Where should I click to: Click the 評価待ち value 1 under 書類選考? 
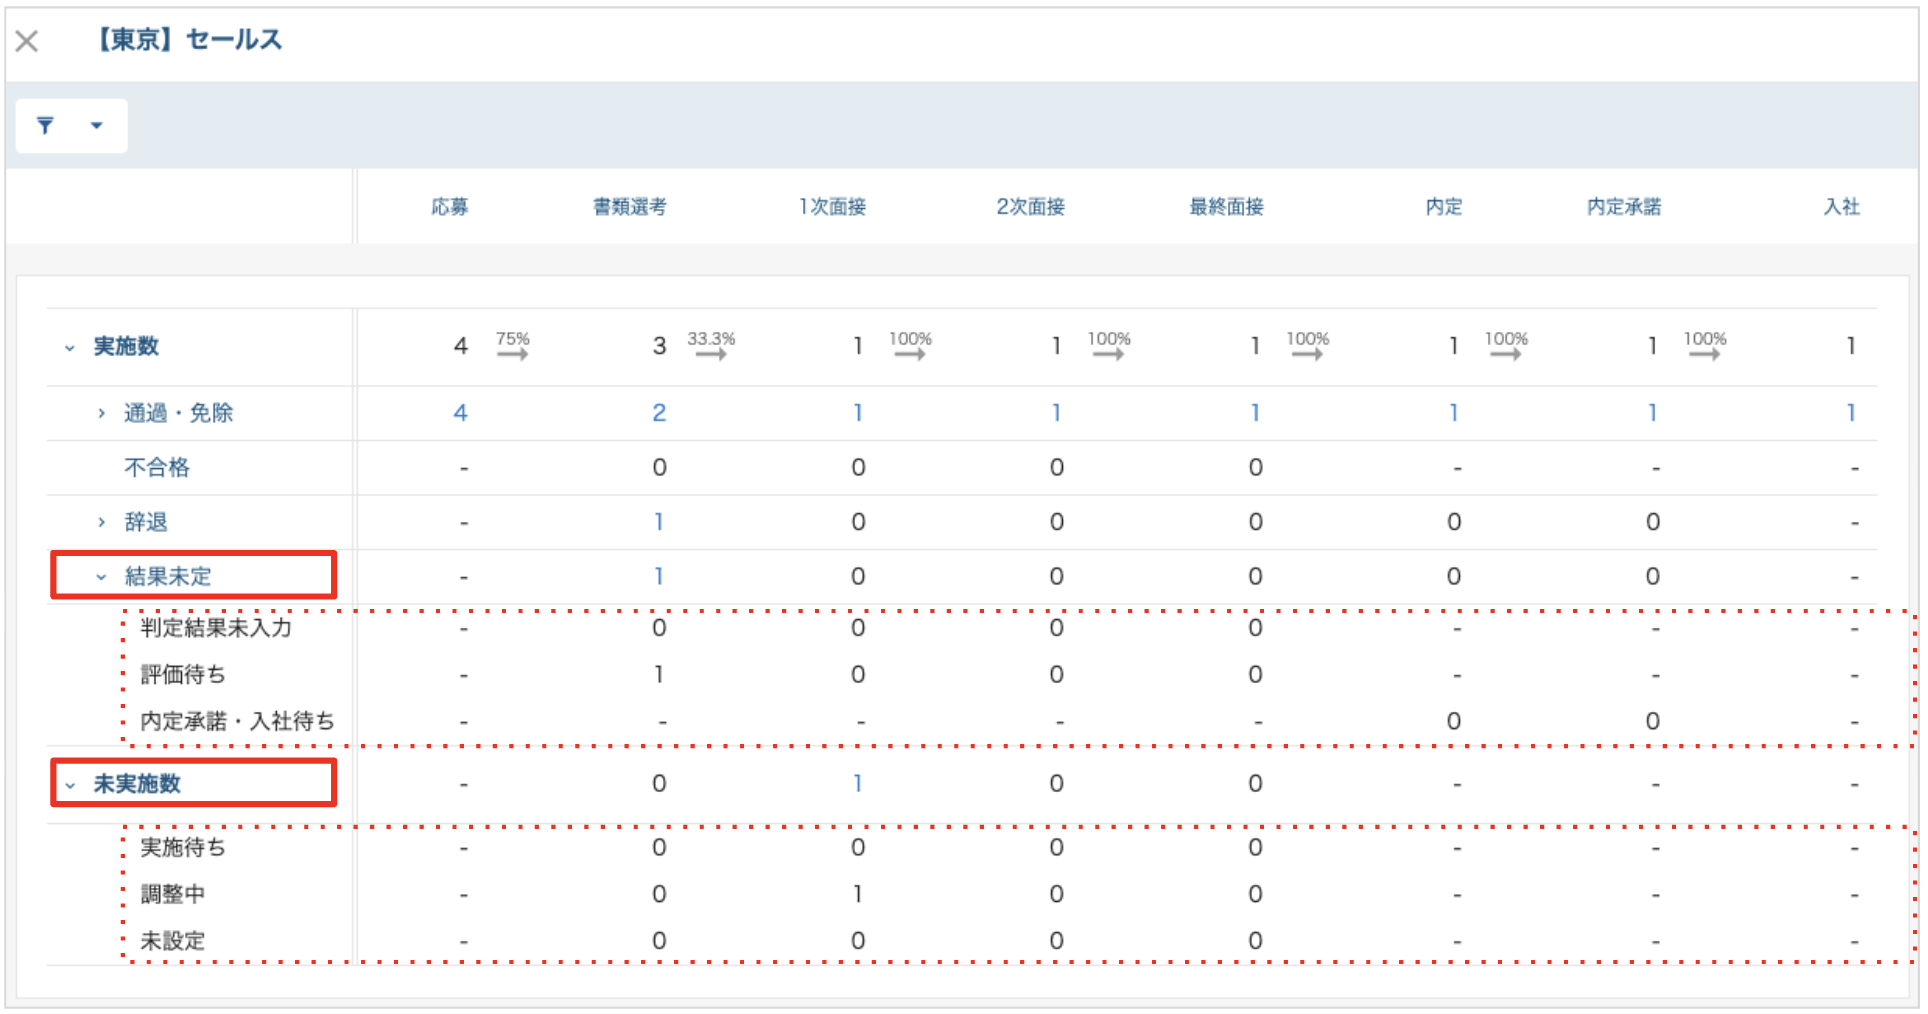point(659,675)
